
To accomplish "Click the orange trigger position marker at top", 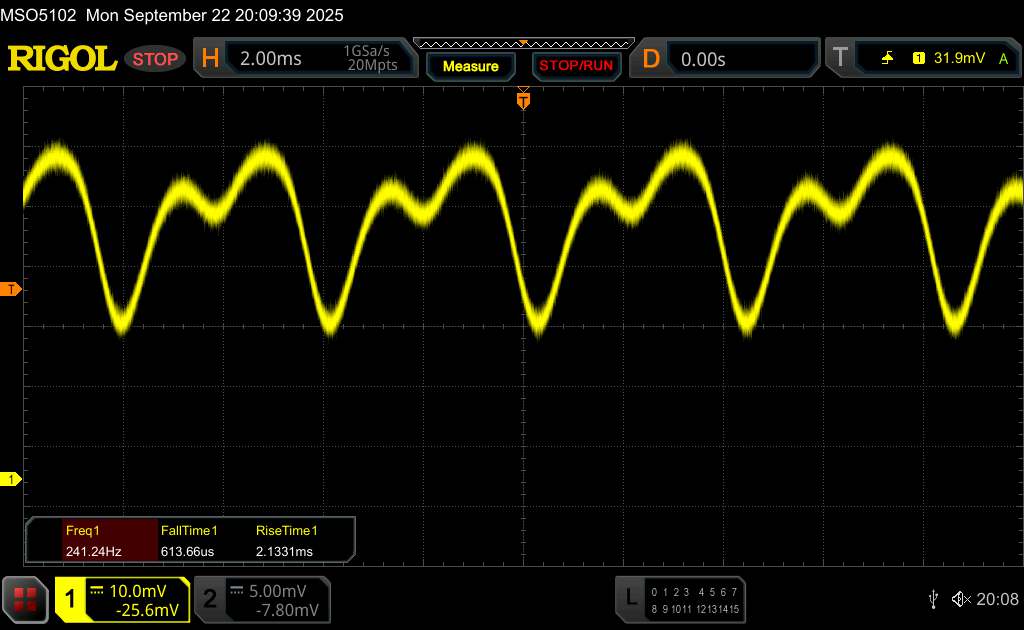I will click(x=522, y=99).
